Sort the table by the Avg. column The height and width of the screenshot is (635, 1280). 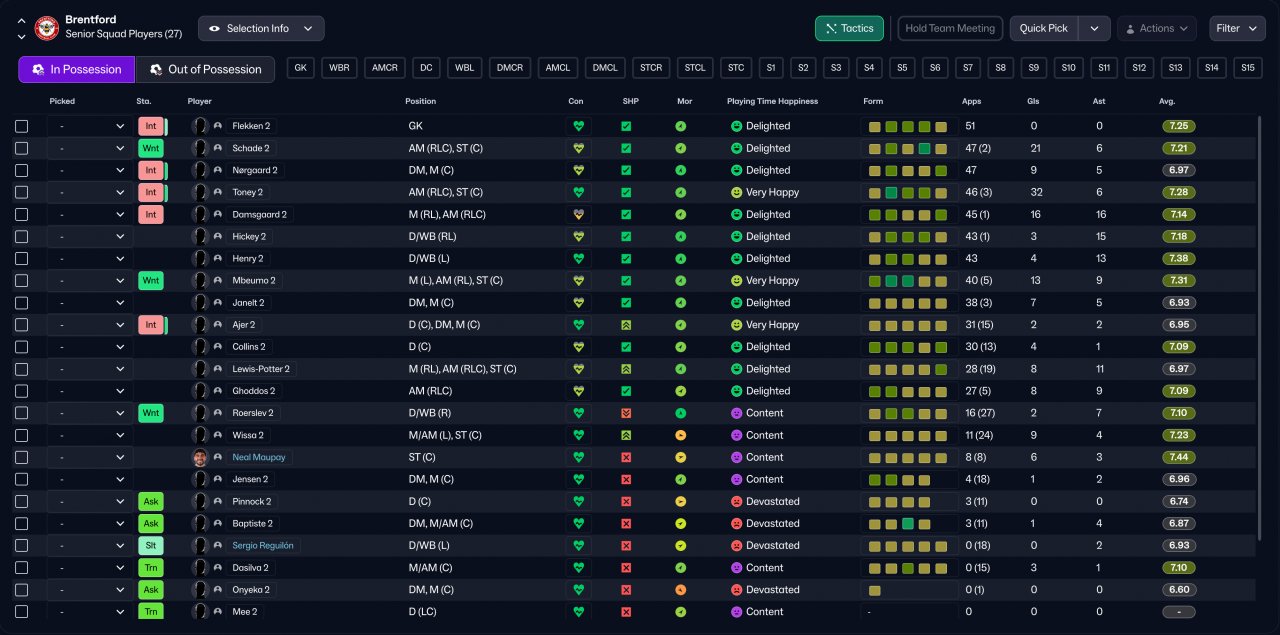point(1166,101)
